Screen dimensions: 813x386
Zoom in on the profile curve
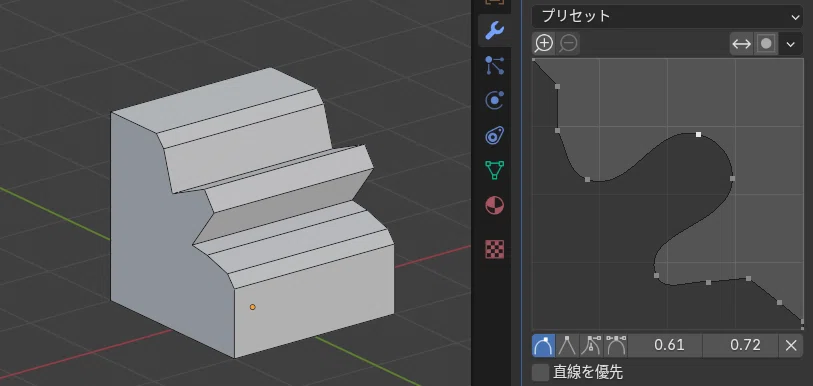pyautogui.click(x=544, y=44)
